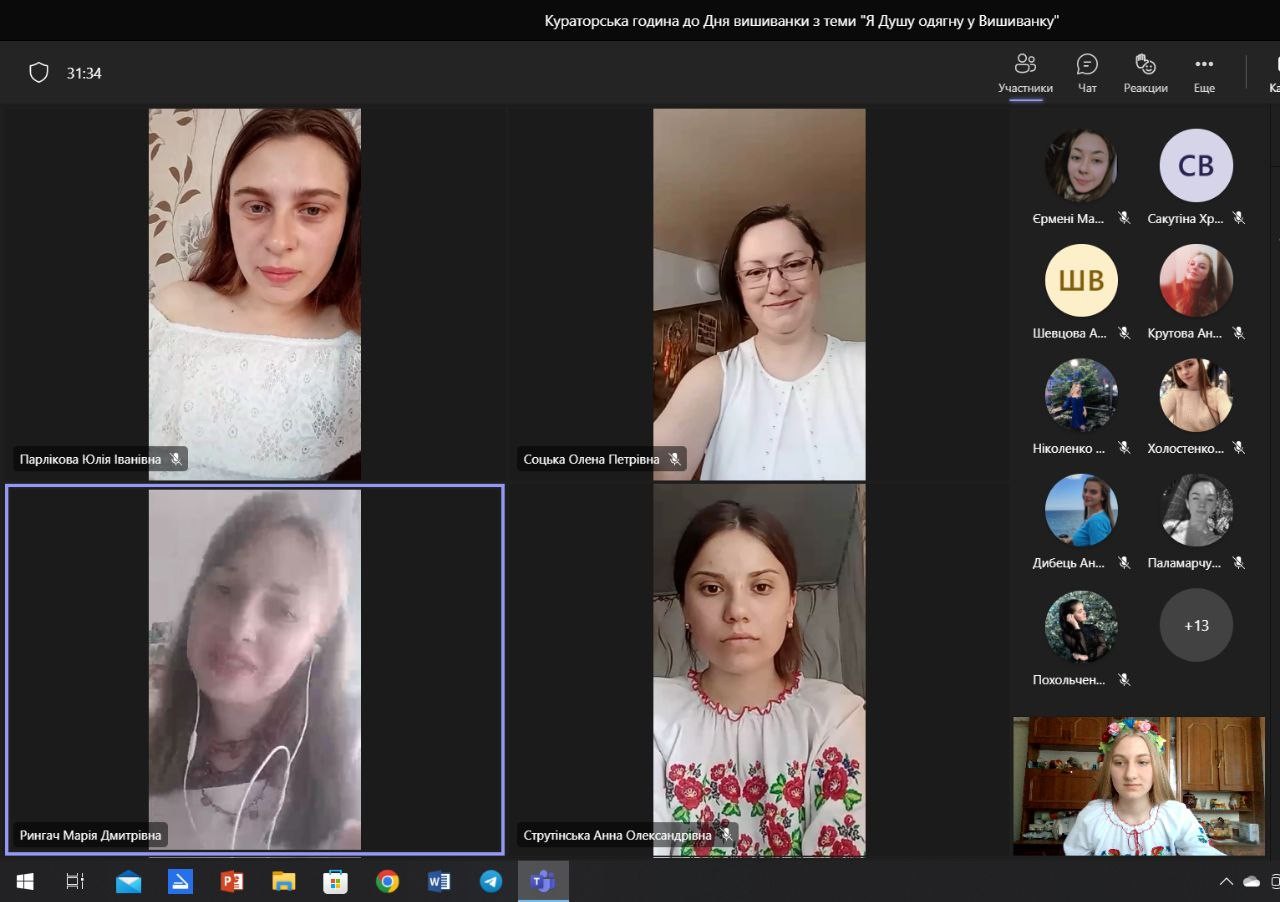Image resolution: width=1280 pixels, height=902 pixels.
Task: Switch to Microsoft Teams taskbar icon
Action: [x=543, y=881]
